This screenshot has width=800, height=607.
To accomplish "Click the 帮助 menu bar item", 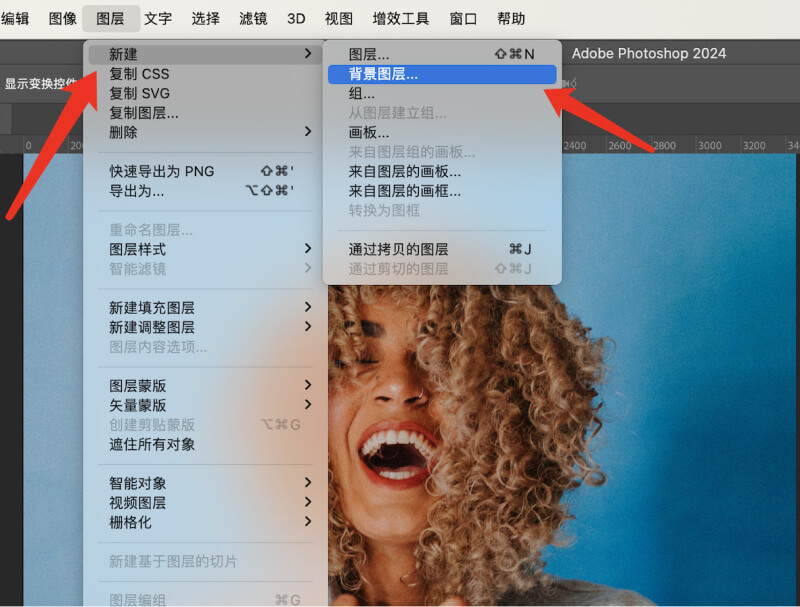I will [510, 19].
